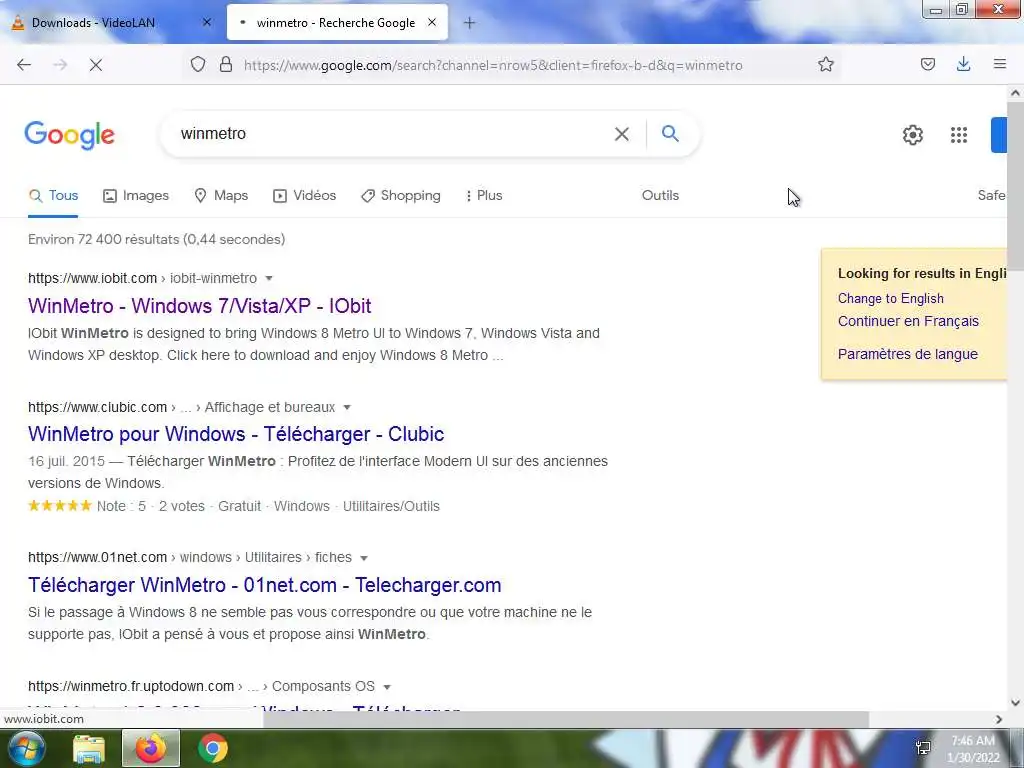
Task: Click Change to English link
Action: pos(890,298)
